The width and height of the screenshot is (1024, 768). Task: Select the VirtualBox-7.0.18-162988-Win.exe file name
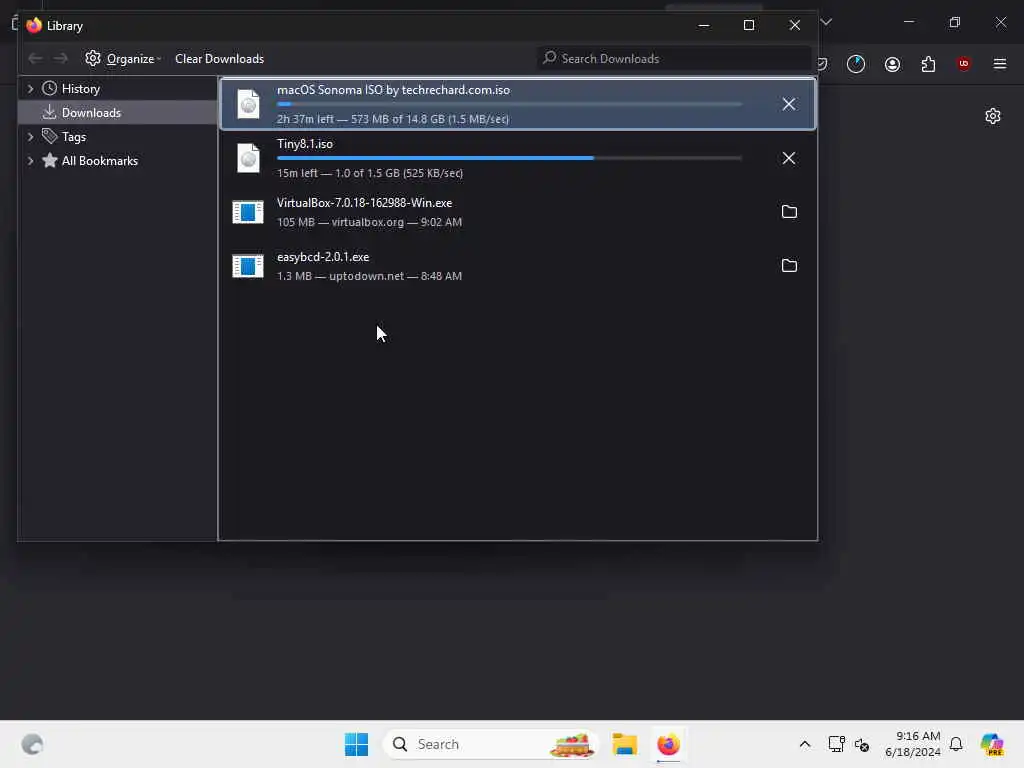[364, 203]
